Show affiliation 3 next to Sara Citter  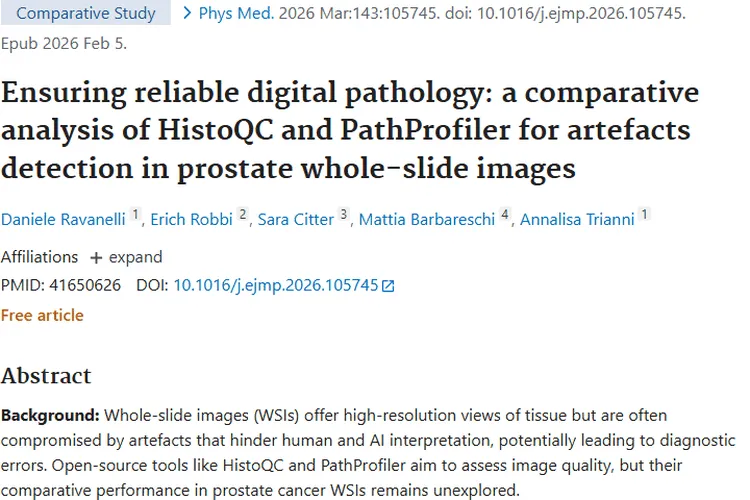(x=344, y=215)
